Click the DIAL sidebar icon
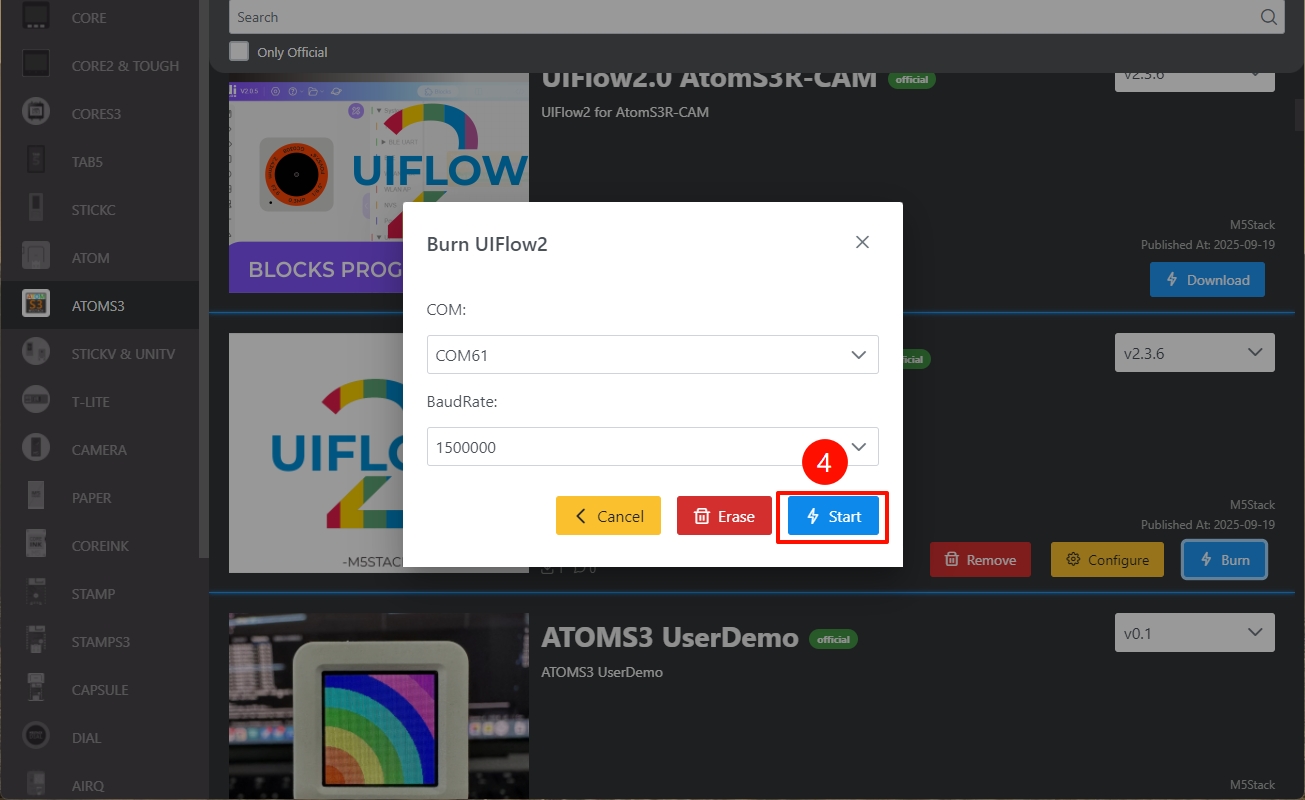 36,737
